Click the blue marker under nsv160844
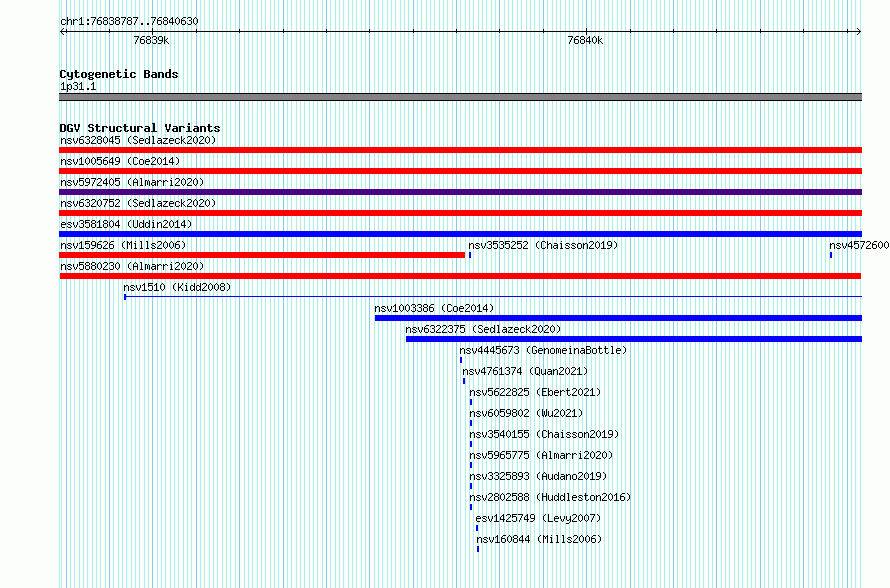The image size is (890, 588). click(x=478, y=549)
